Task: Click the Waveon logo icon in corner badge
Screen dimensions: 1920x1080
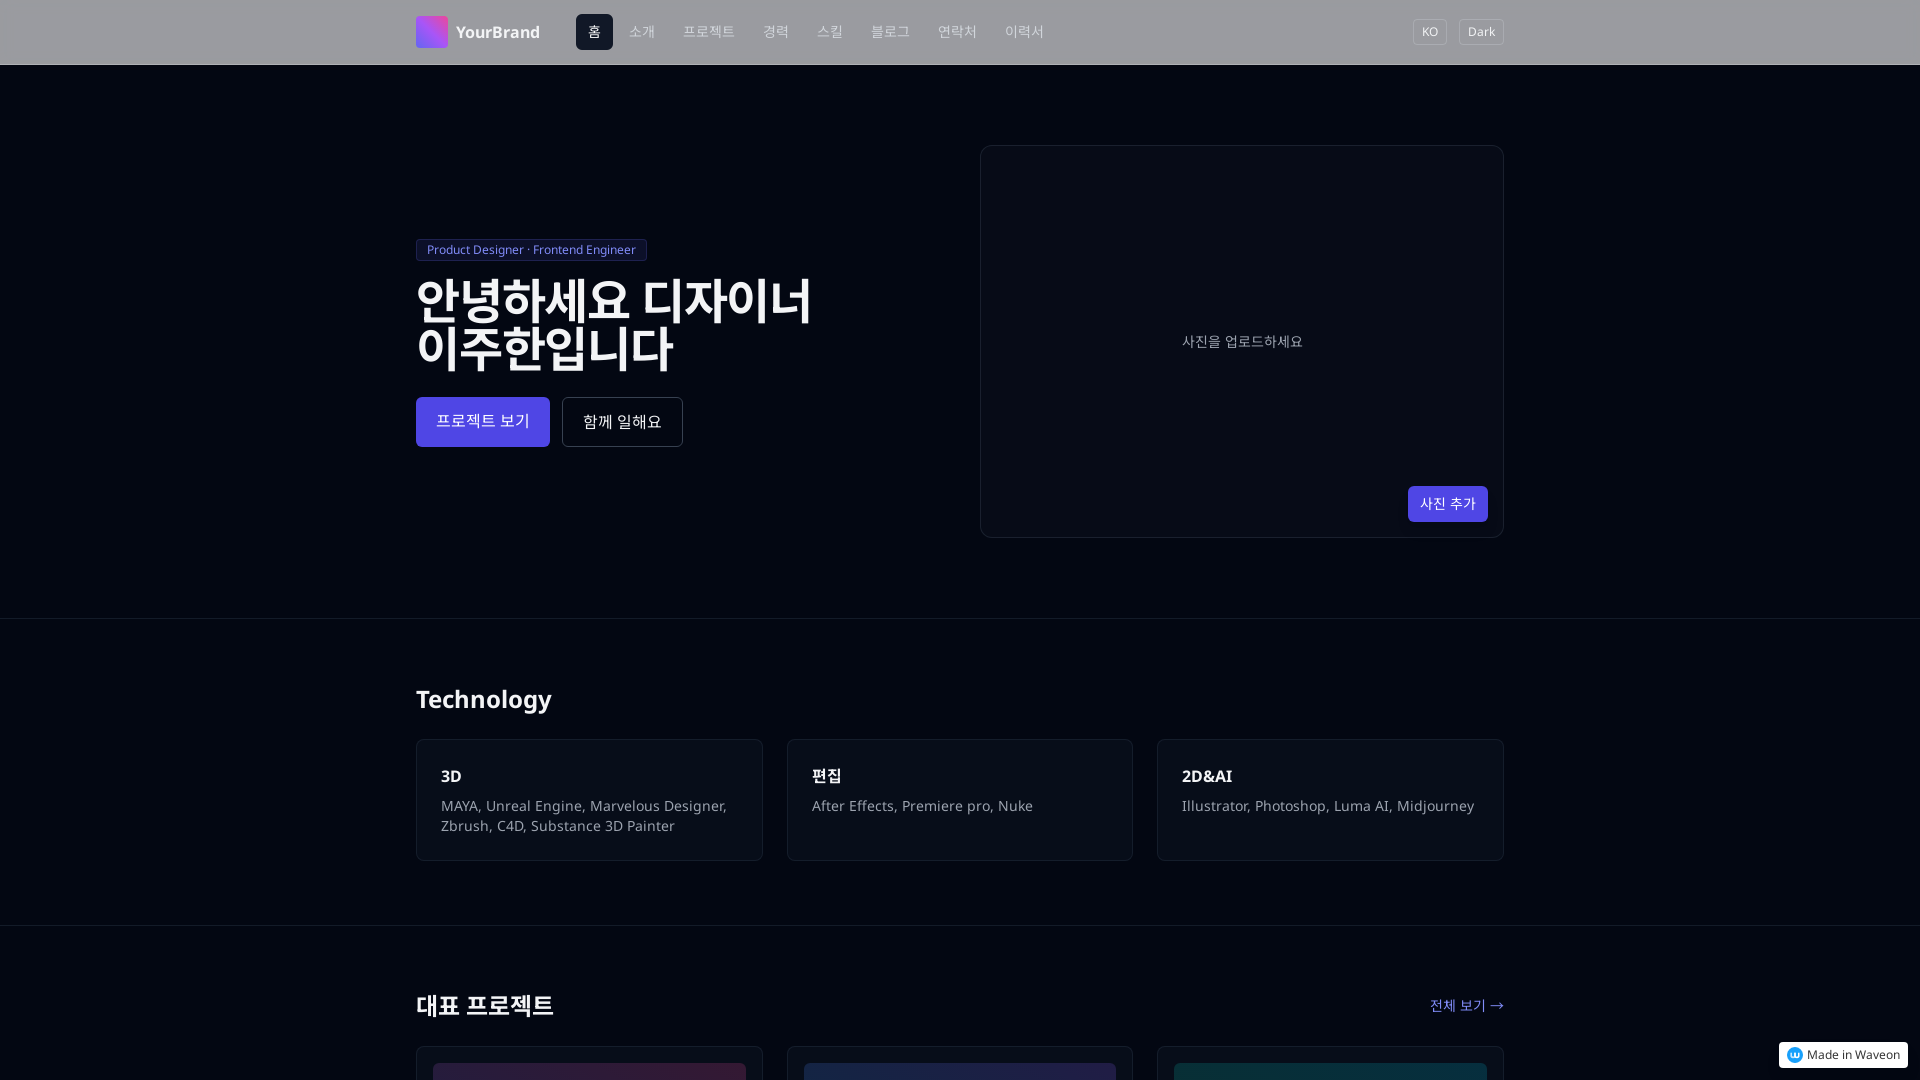Action: 1795,1055
